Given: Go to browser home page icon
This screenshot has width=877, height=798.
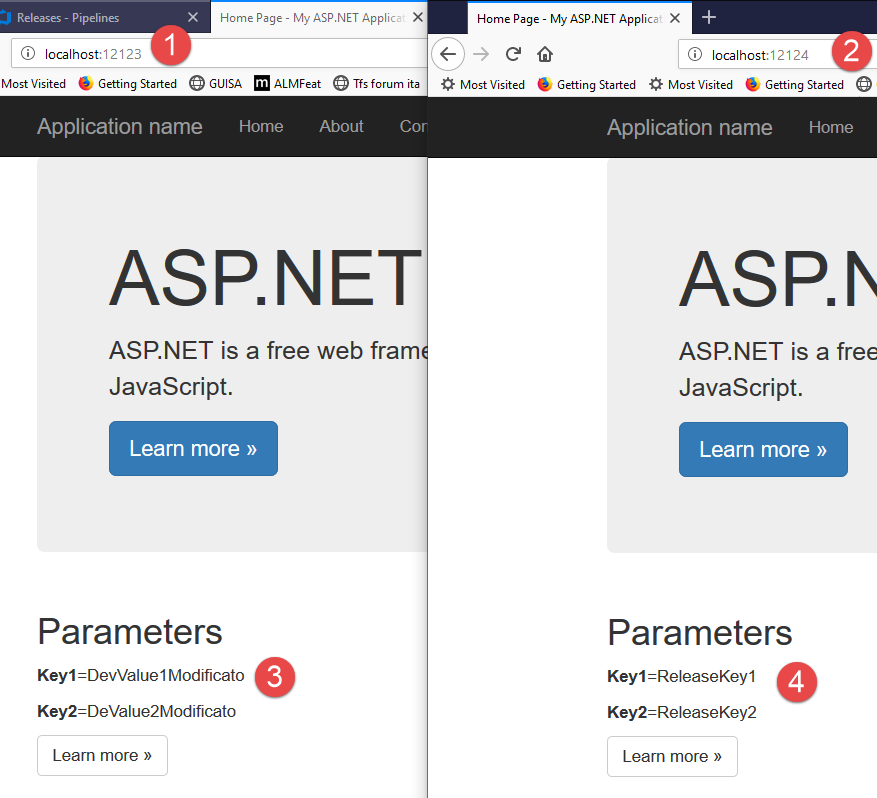Looking at the screenshot, I should point(545,54).
